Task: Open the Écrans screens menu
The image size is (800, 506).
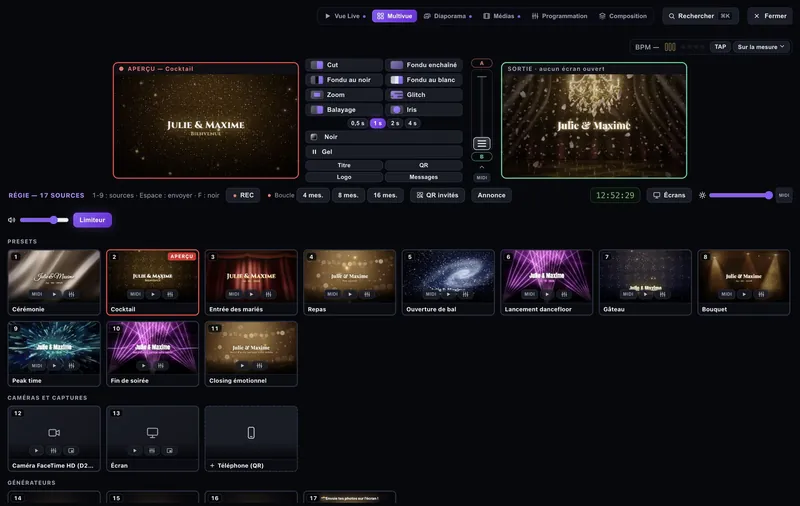Action: pyautogui.click(x=669, y=195)
